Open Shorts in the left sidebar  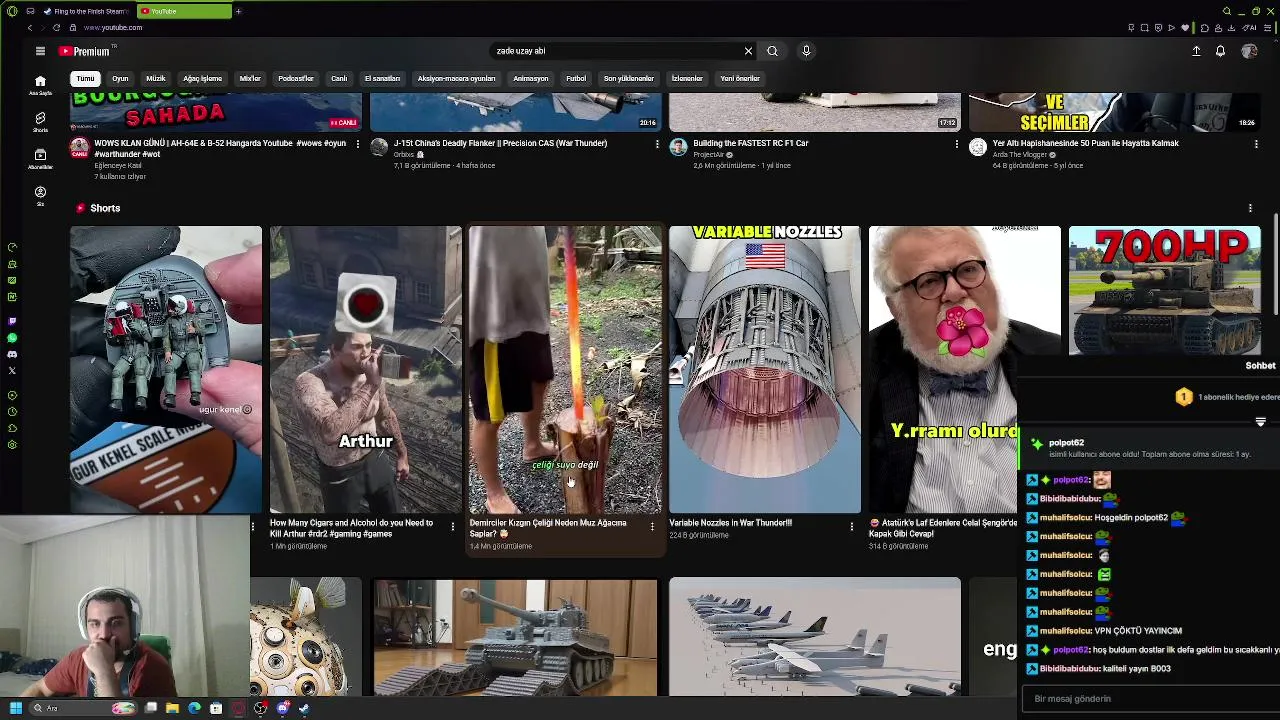point(40,122)
